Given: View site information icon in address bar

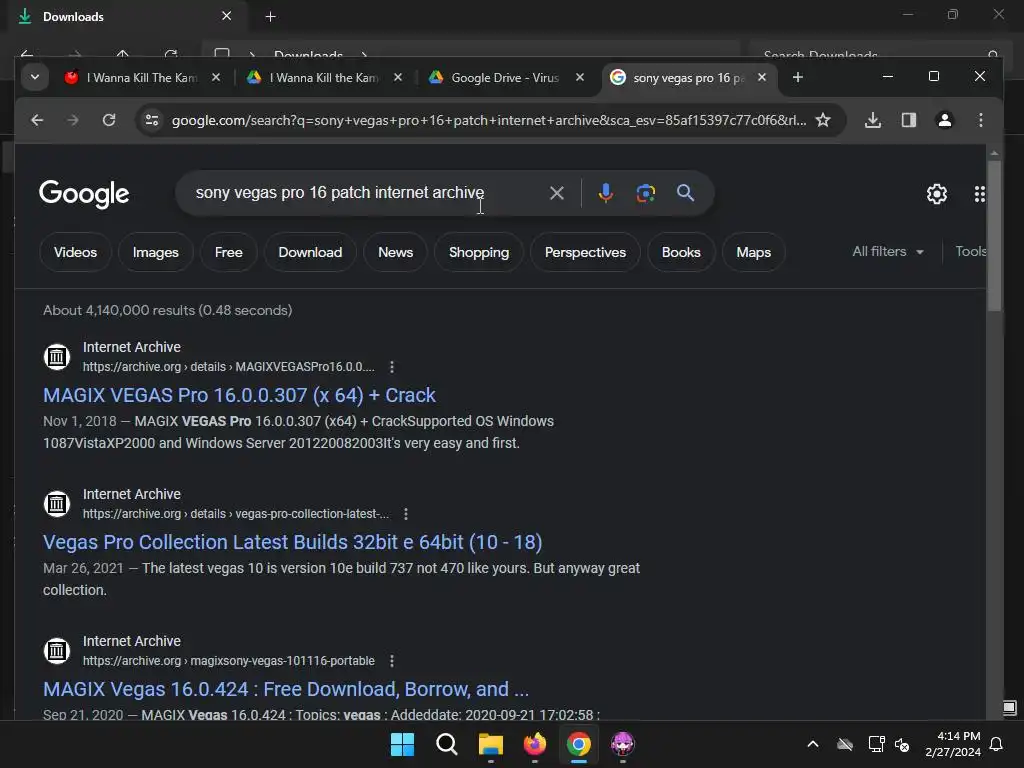Looking at the screenshot, I should 152,120.
